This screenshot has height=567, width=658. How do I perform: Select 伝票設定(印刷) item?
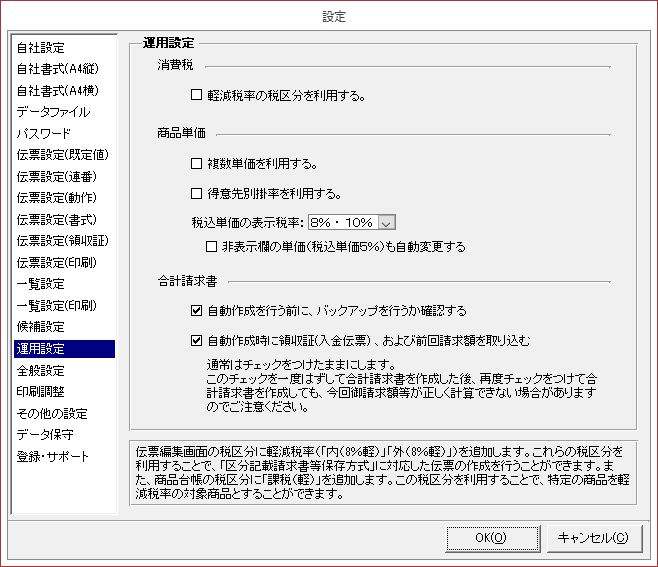pos(57,263)
